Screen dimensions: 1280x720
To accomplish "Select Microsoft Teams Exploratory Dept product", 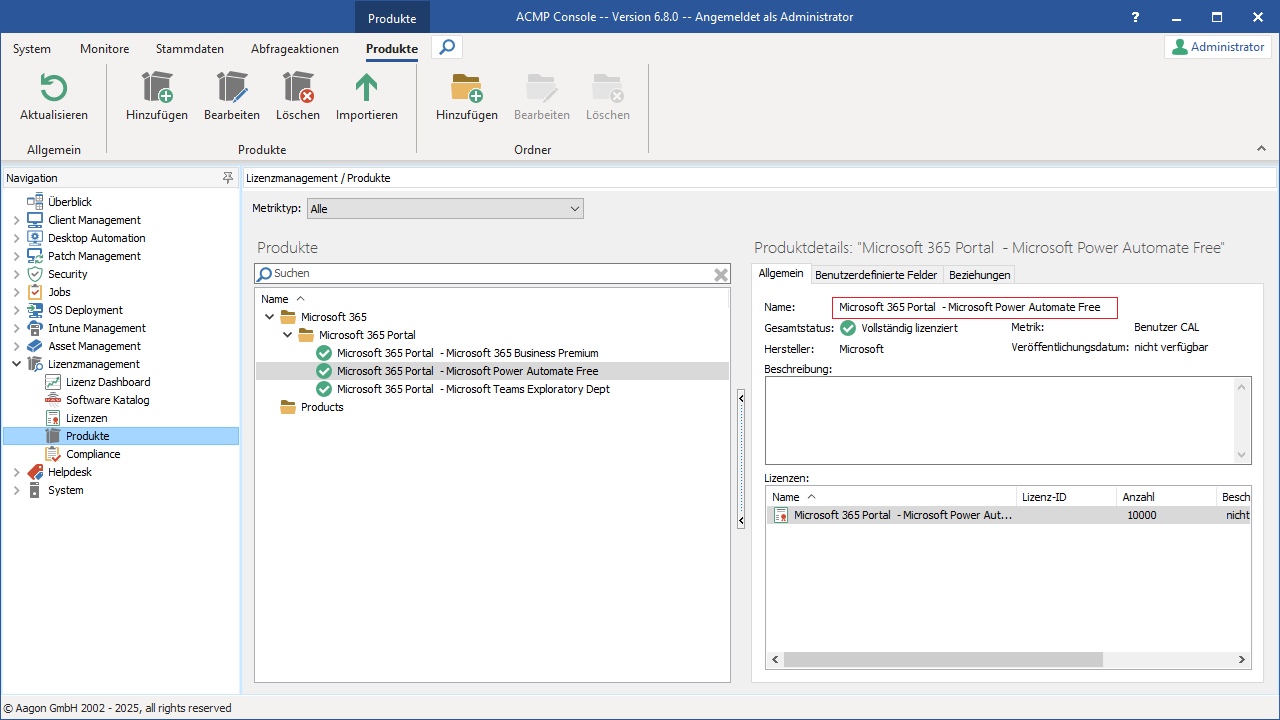I will coord(472,389).
